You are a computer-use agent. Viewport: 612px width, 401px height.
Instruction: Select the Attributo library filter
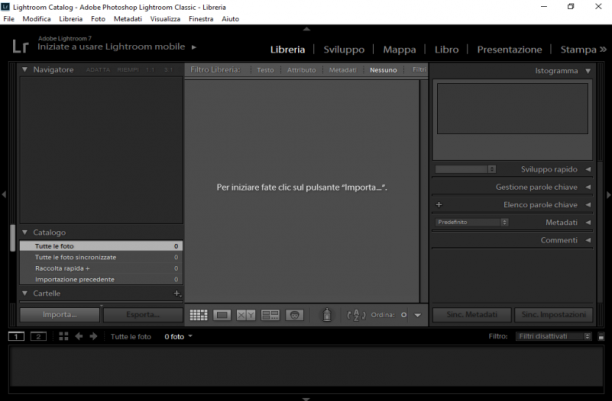pos(301,70)
